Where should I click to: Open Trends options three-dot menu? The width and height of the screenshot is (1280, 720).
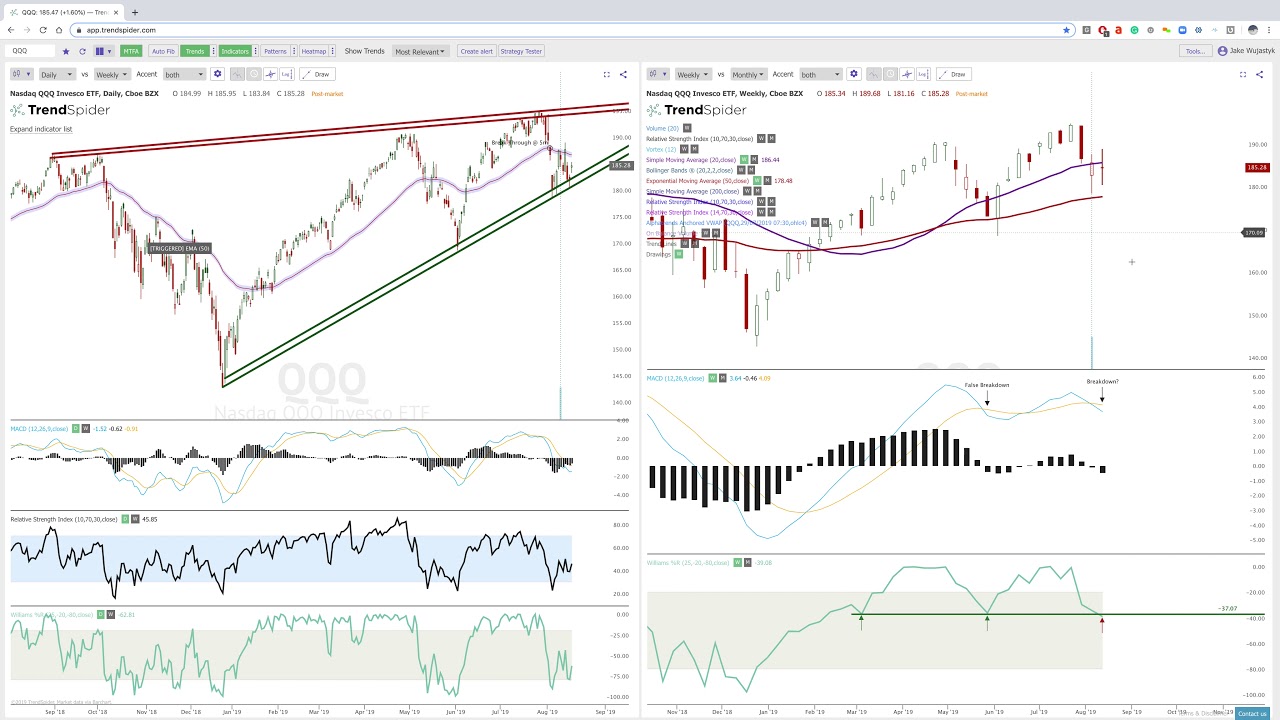coord(213,51)
